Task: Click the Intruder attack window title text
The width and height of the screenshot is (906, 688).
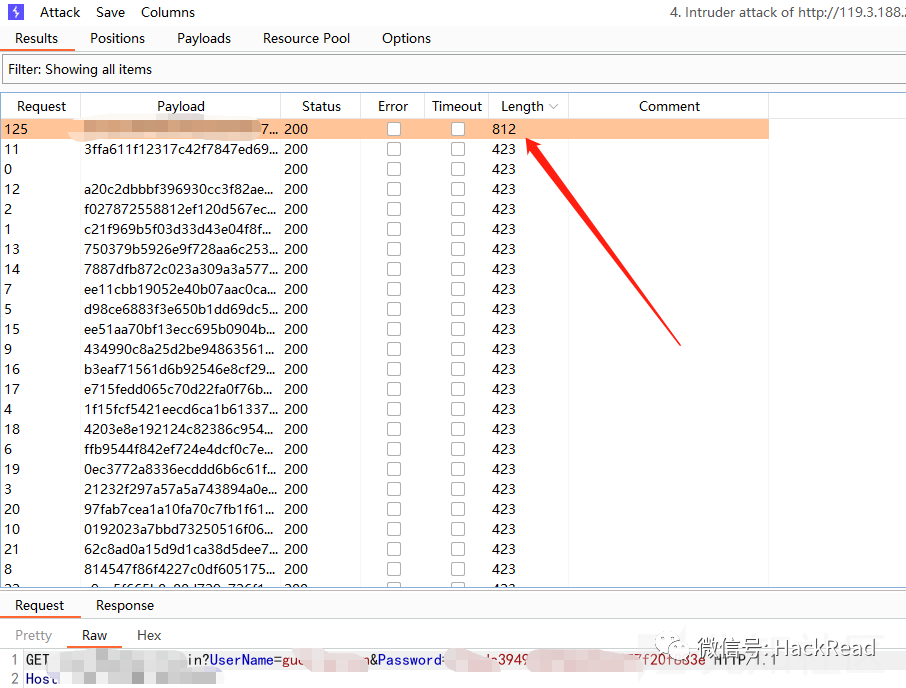Action: pos(788,12)
